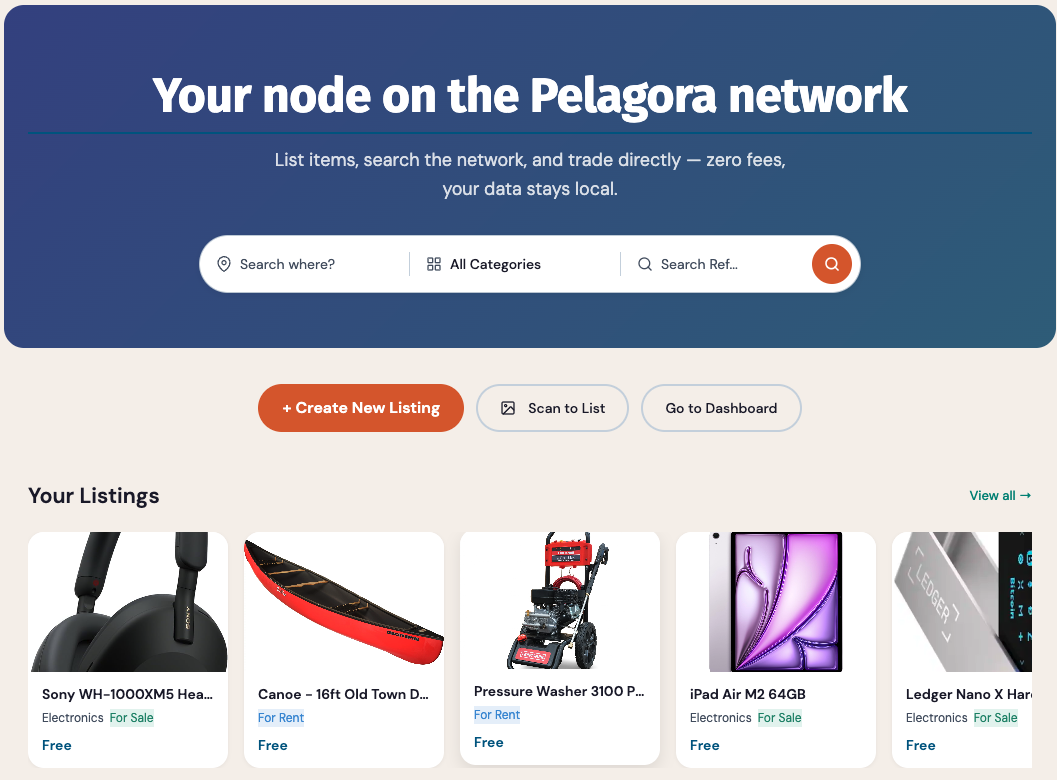Click the image icon on Scan to List

(510, 408)
